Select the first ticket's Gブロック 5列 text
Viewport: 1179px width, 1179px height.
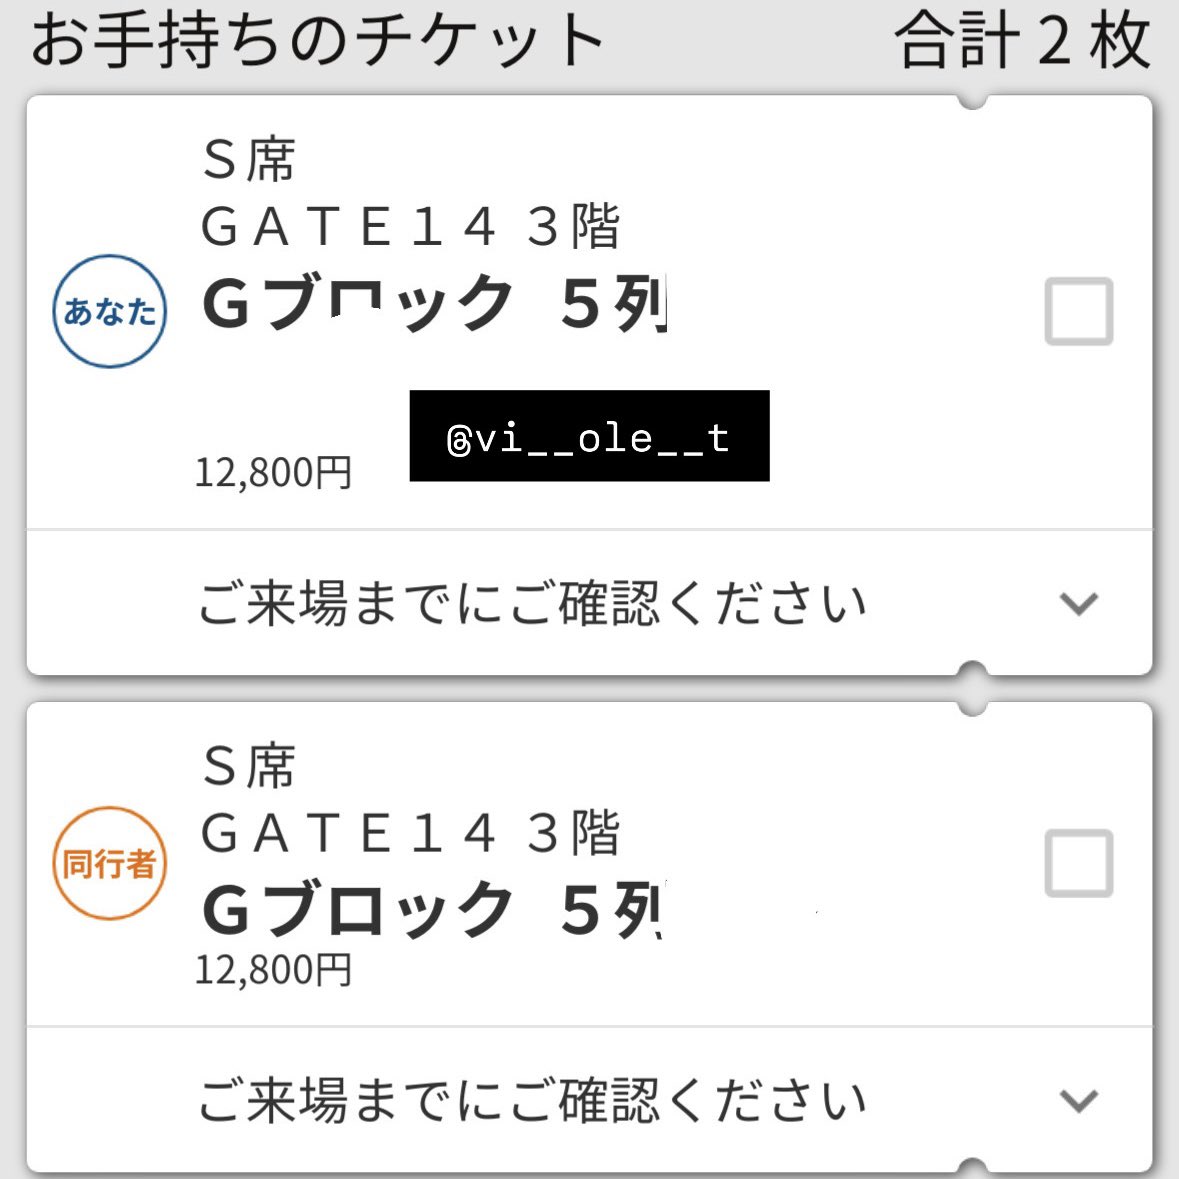tap(435, 303)
